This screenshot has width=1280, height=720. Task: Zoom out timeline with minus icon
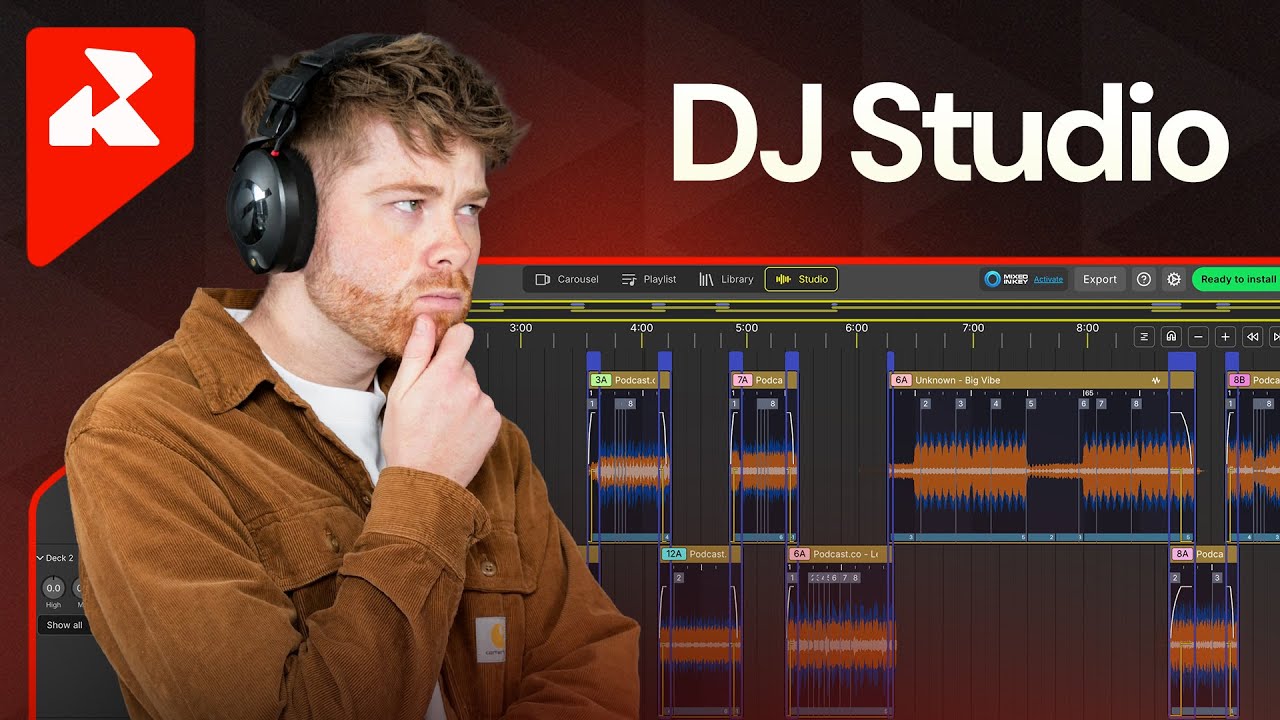(x=1198, y=337)
